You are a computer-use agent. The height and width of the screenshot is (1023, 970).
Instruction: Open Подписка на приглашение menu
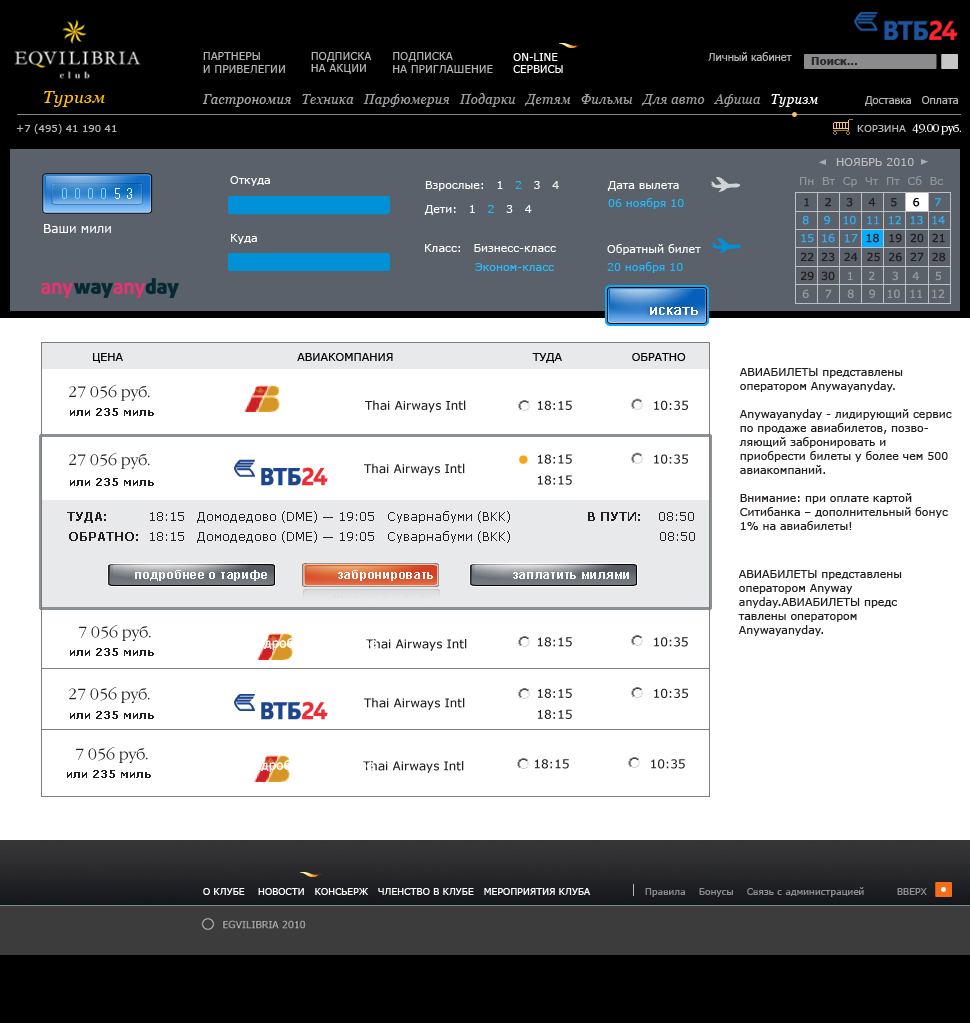tap(442, 63)
